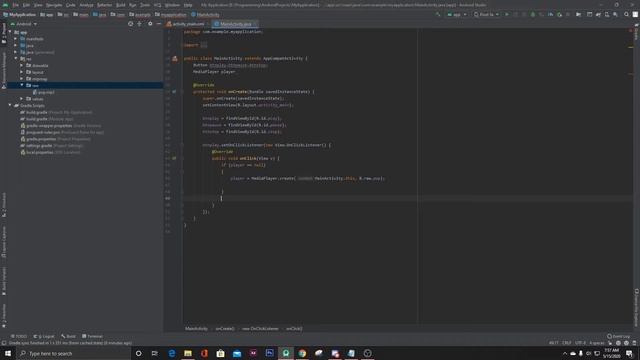Open the Logcat tool window
This screenshot has height=360, width=640.
coord(44,336)
